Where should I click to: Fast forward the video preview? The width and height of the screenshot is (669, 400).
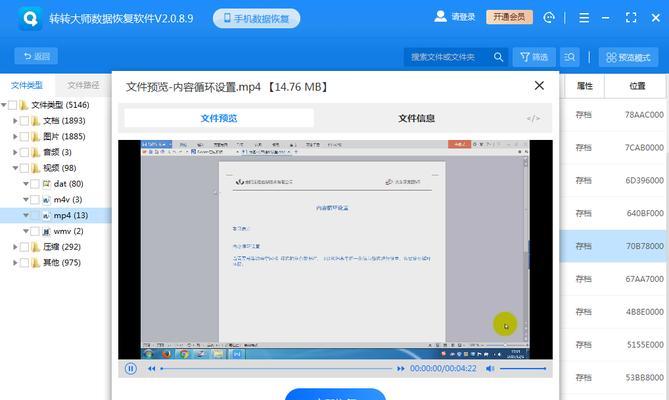pos(400,368)
